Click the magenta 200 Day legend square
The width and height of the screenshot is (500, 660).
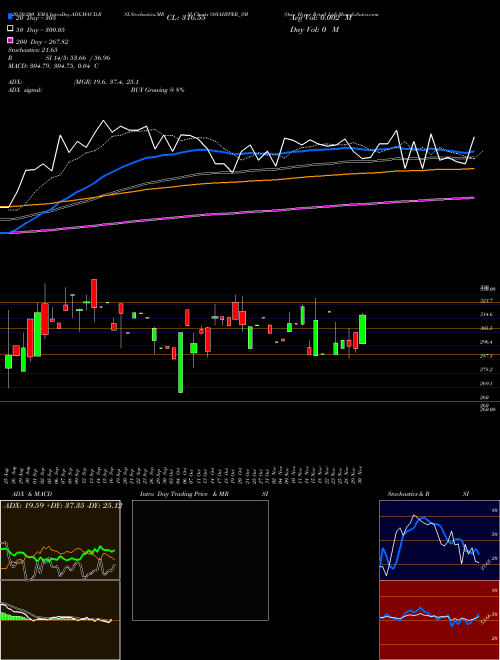tap(10, 40)
